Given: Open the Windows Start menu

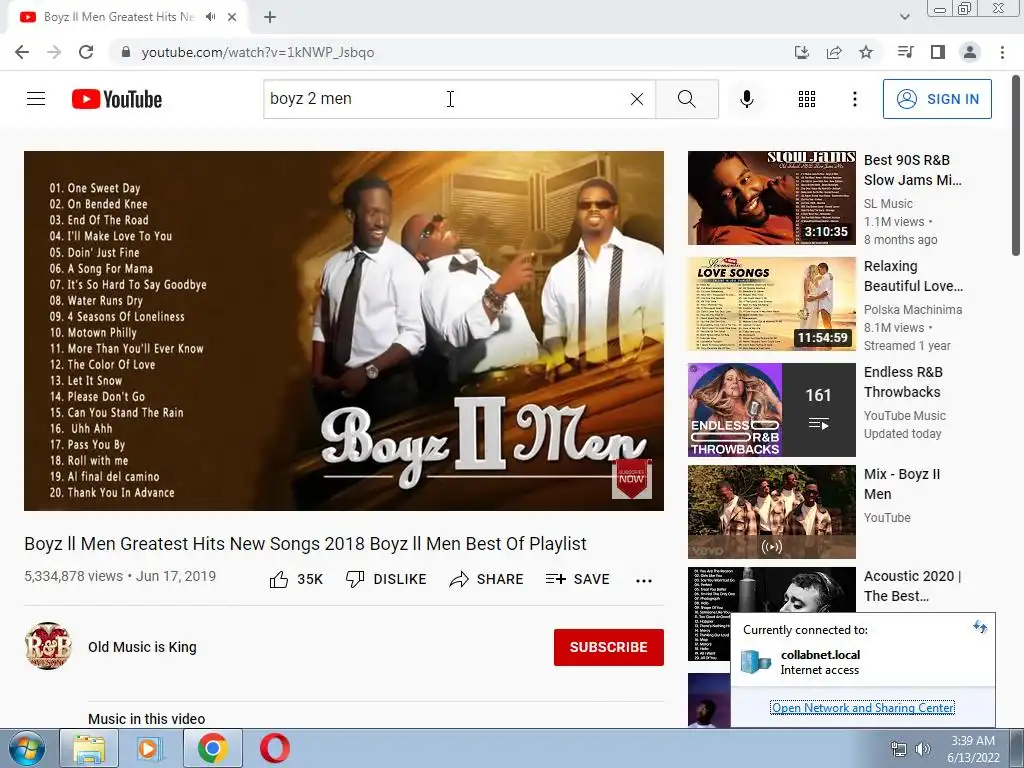Looking at the screenshot, I should pyautogui.click(x=26, y=748).
